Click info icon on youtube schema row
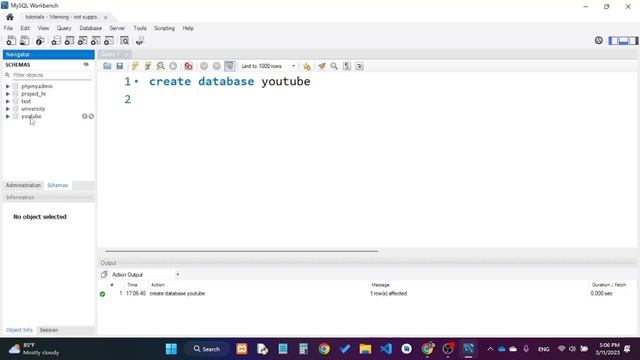This screenshot has height=360, width=640. pyautogui.click(x=84, y=116)
